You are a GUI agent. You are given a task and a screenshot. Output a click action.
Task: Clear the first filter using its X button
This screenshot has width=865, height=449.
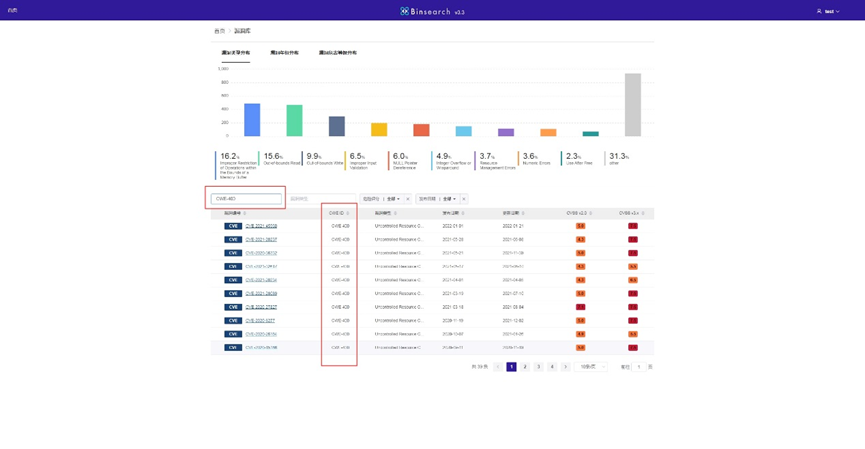(408, 199)
